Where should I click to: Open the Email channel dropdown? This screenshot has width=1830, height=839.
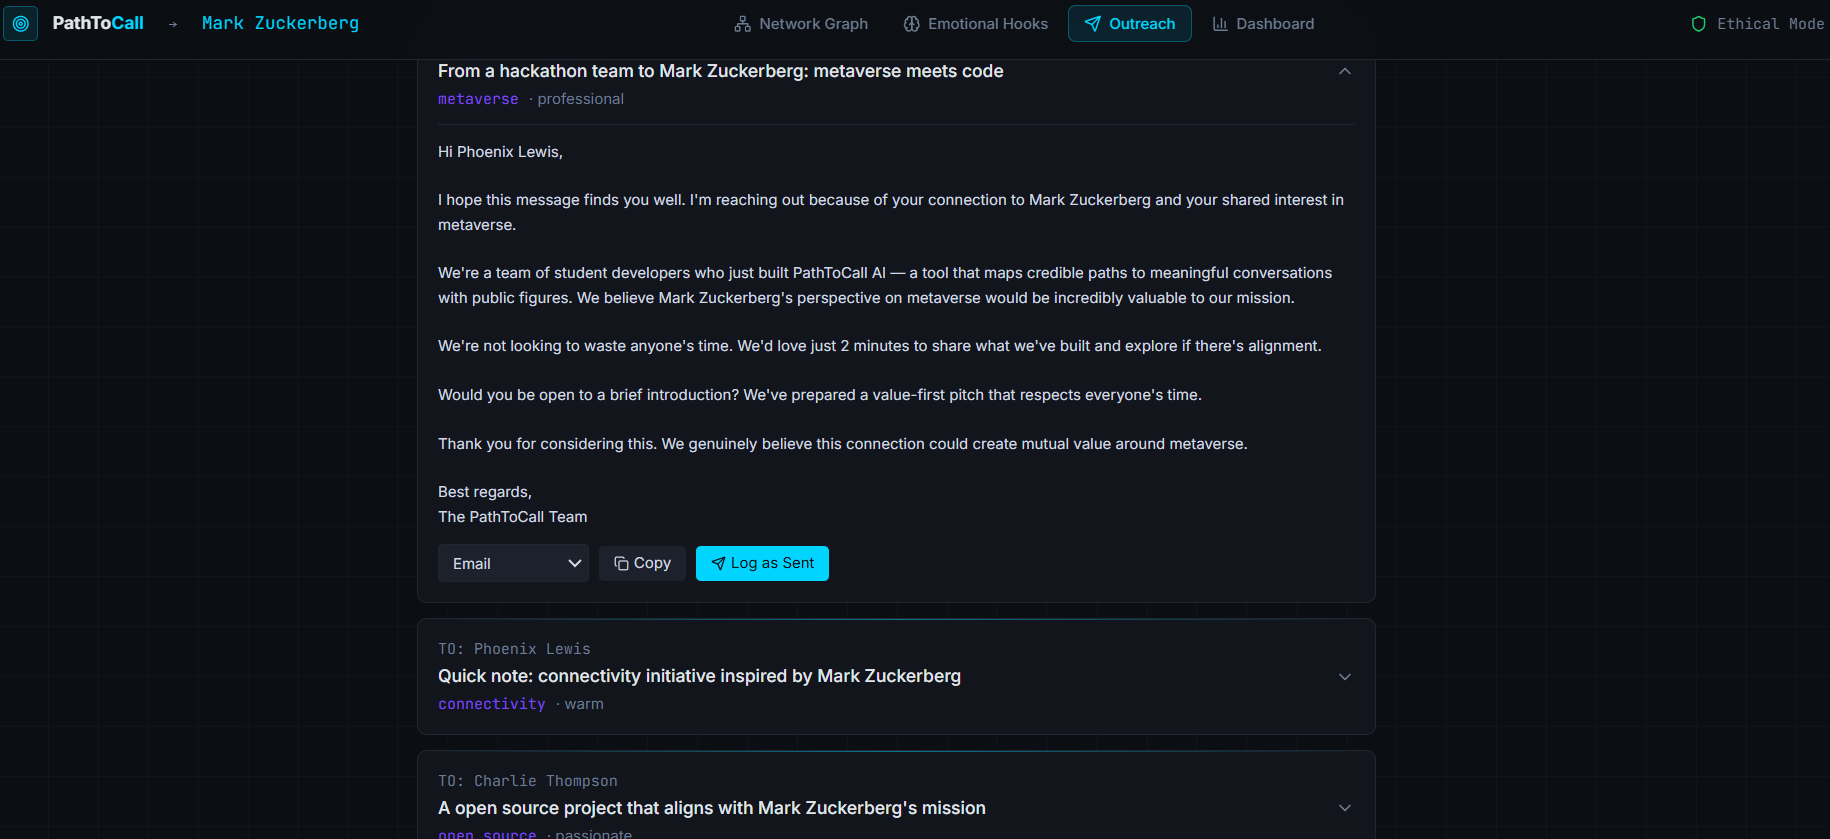(513, 563)
